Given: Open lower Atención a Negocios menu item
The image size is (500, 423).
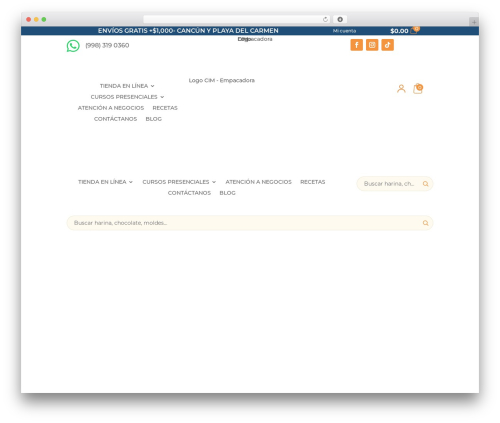Looking at the screenshot, I should [259, 182].
